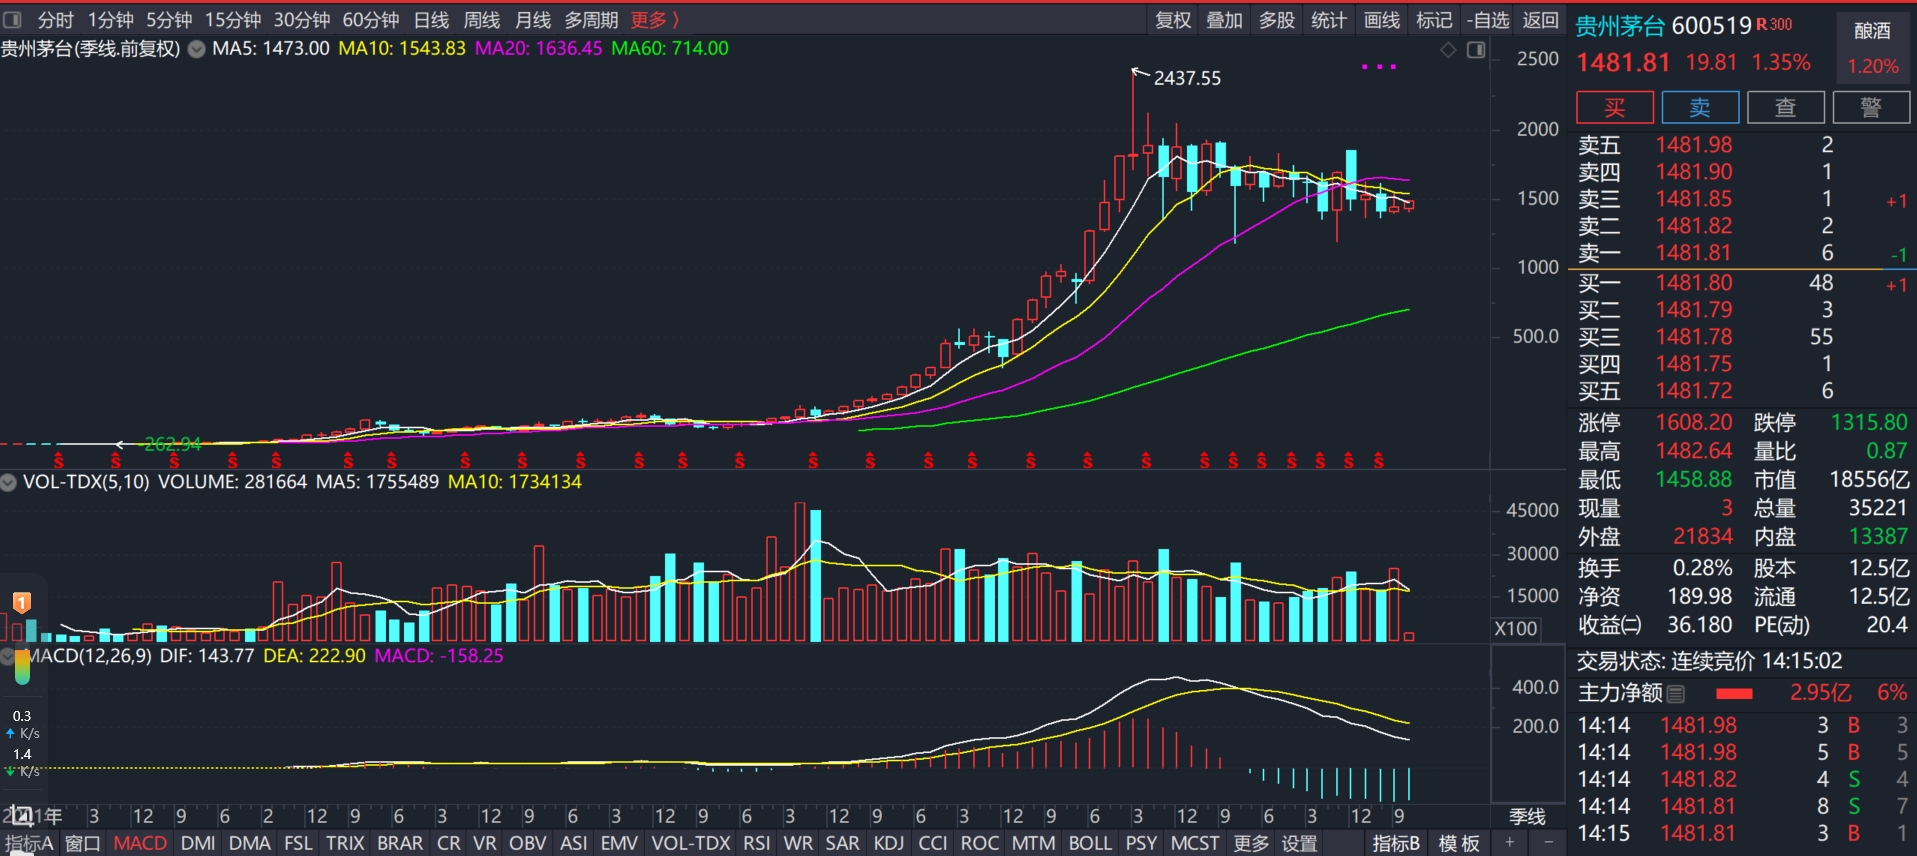Open the 统计 statistics tool
This screenshot has width=1917, height=856.
click(1329, 20)
